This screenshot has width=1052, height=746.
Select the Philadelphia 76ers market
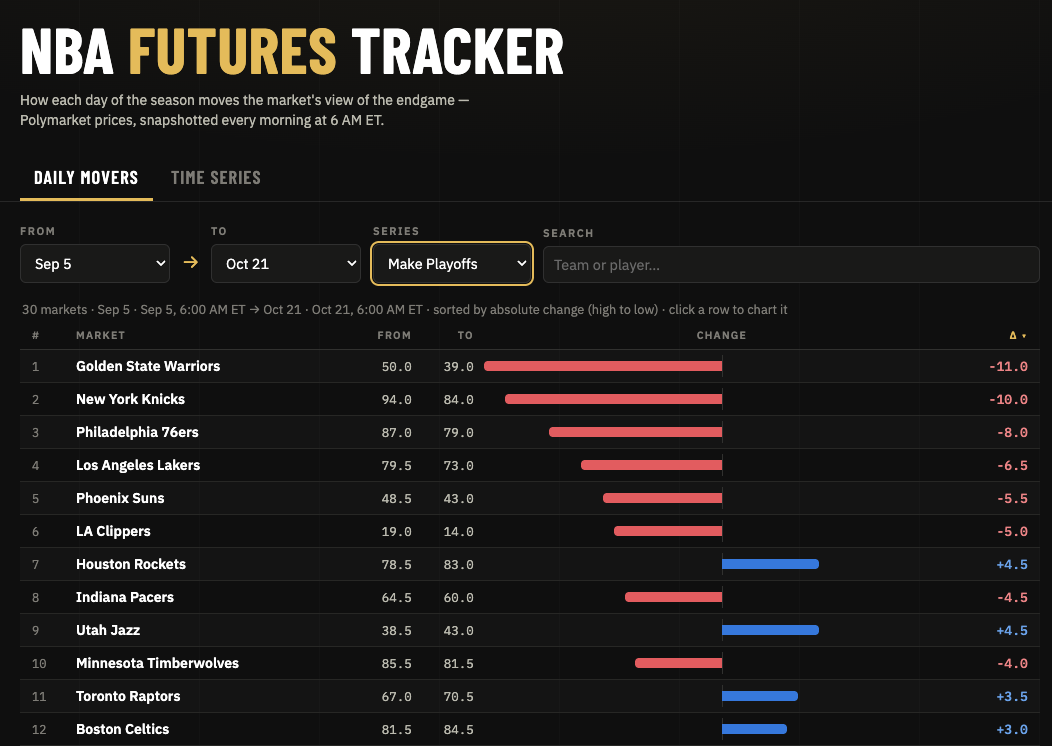pyautogui.click(x=530, y=432)
